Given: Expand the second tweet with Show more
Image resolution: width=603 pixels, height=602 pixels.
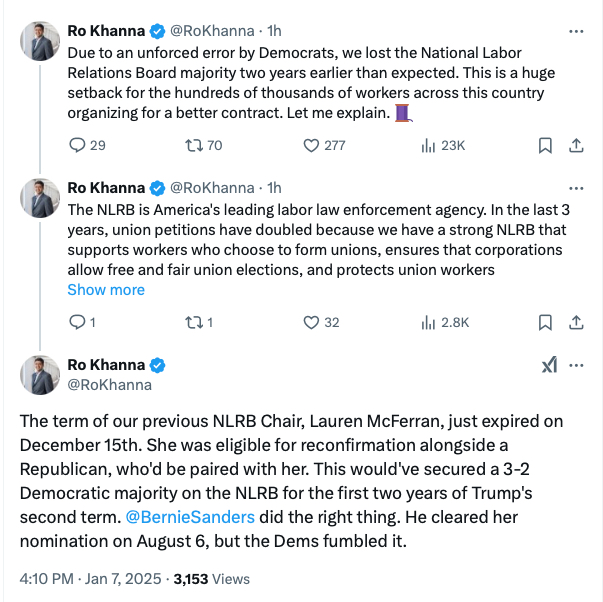Looking at the screenshot, I should pos(106,290).
